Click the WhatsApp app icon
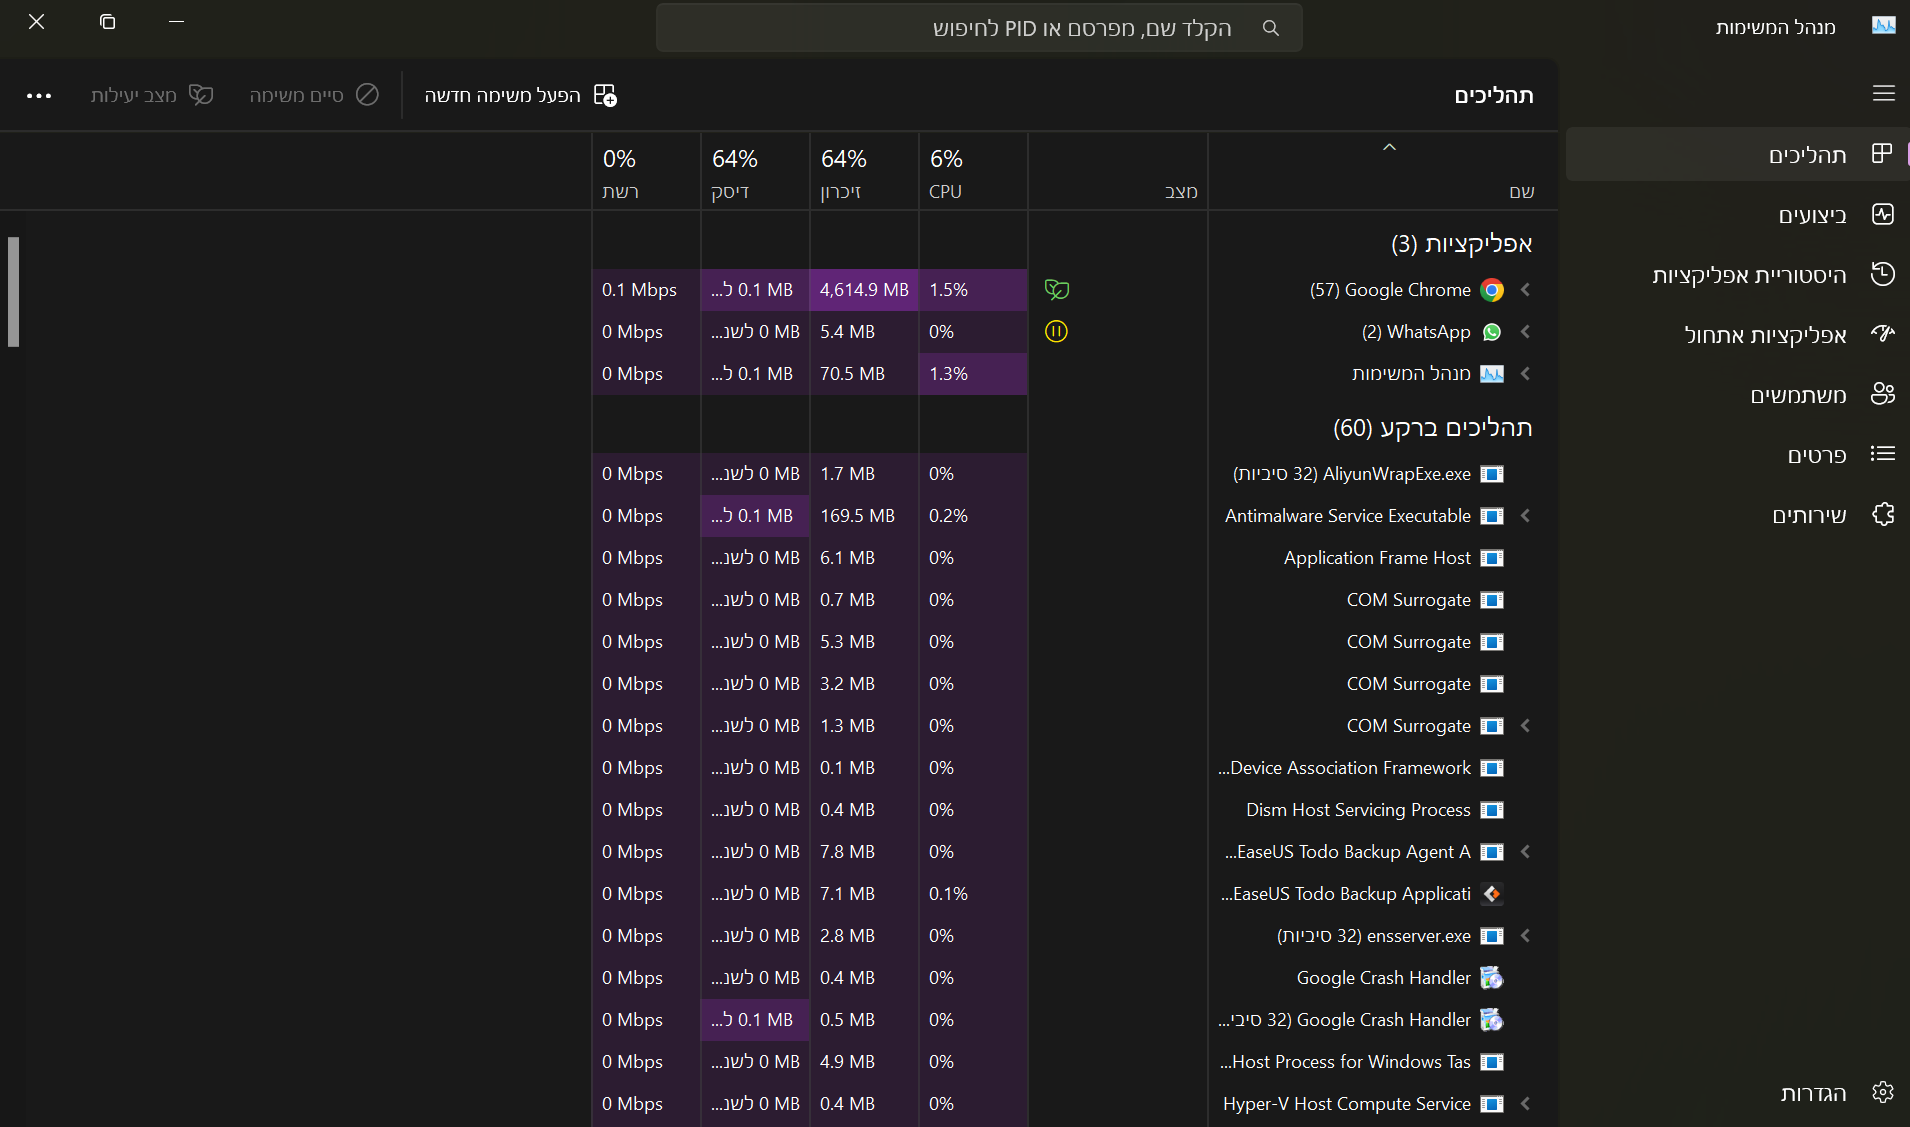The height and width of the screenshot is (1127, 1910). [x=1492, y=332]
